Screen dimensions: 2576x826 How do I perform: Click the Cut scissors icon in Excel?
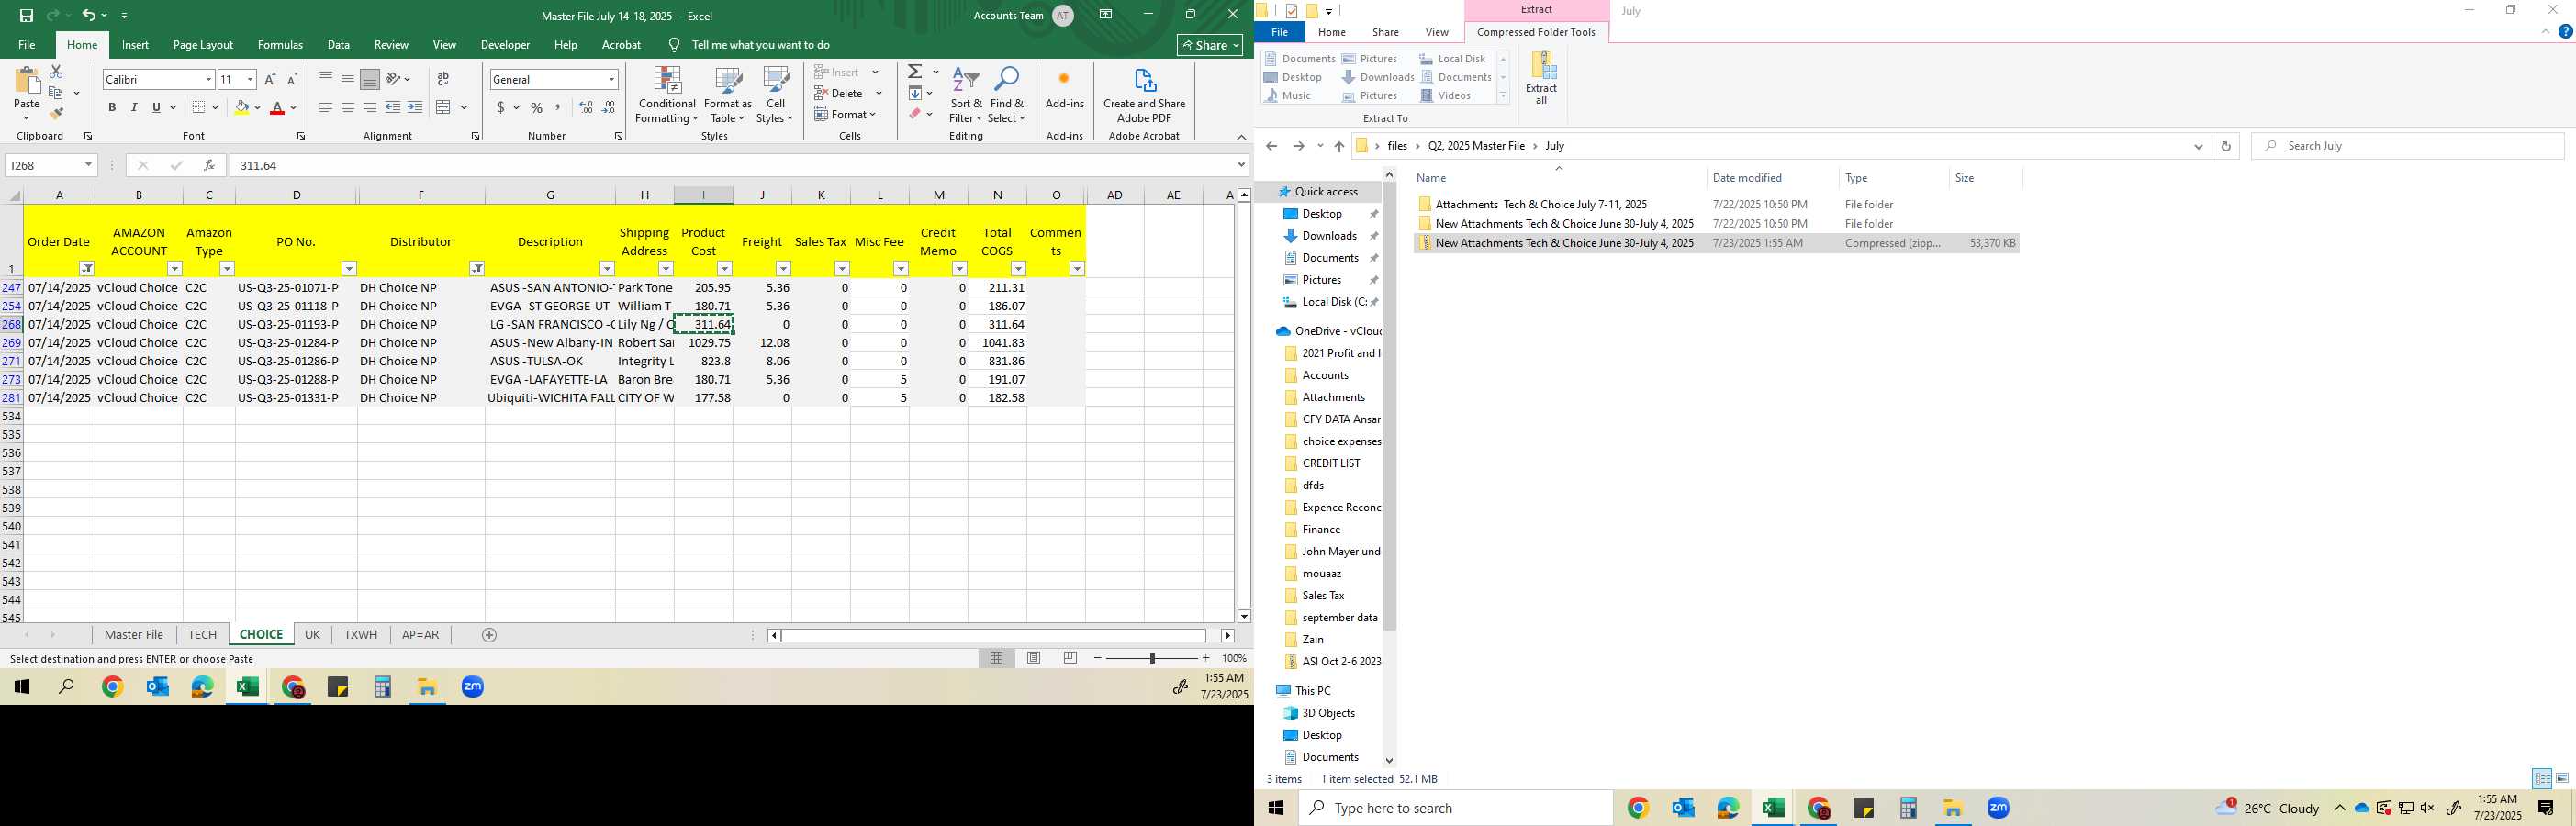pyautogui.click(x=56, y=72)
